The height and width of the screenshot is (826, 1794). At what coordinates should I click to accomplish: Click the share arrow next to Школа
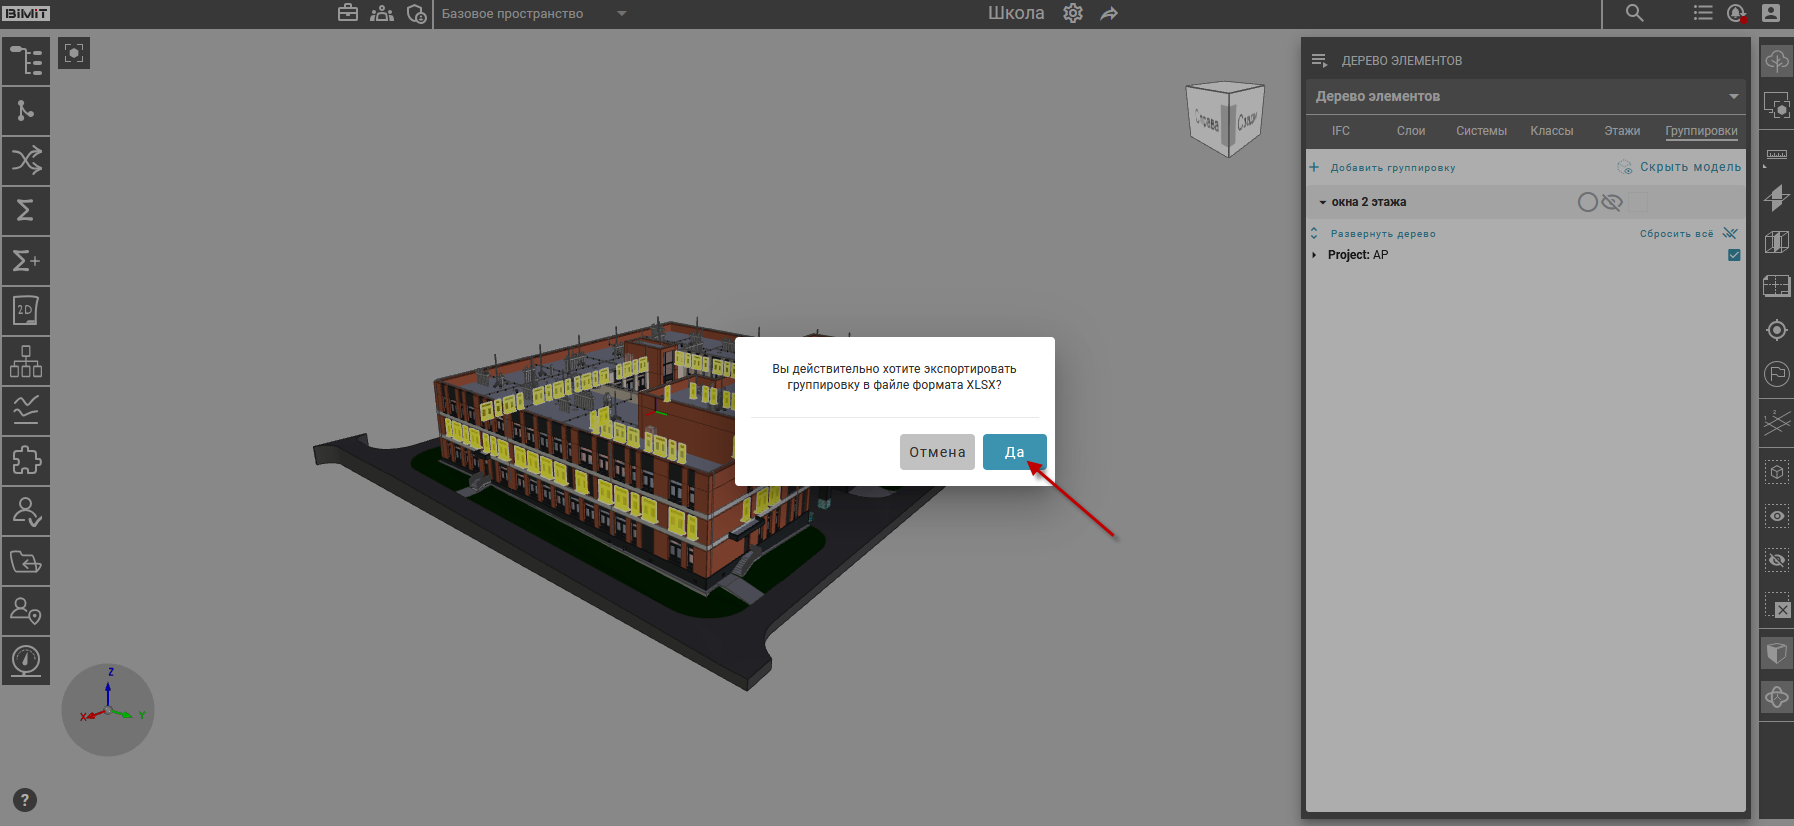tap(1109, 13)
